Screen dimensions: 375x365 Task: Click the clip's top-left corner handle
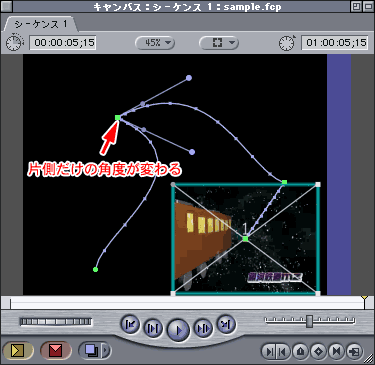pyautogui.click(x=173, y=184)
